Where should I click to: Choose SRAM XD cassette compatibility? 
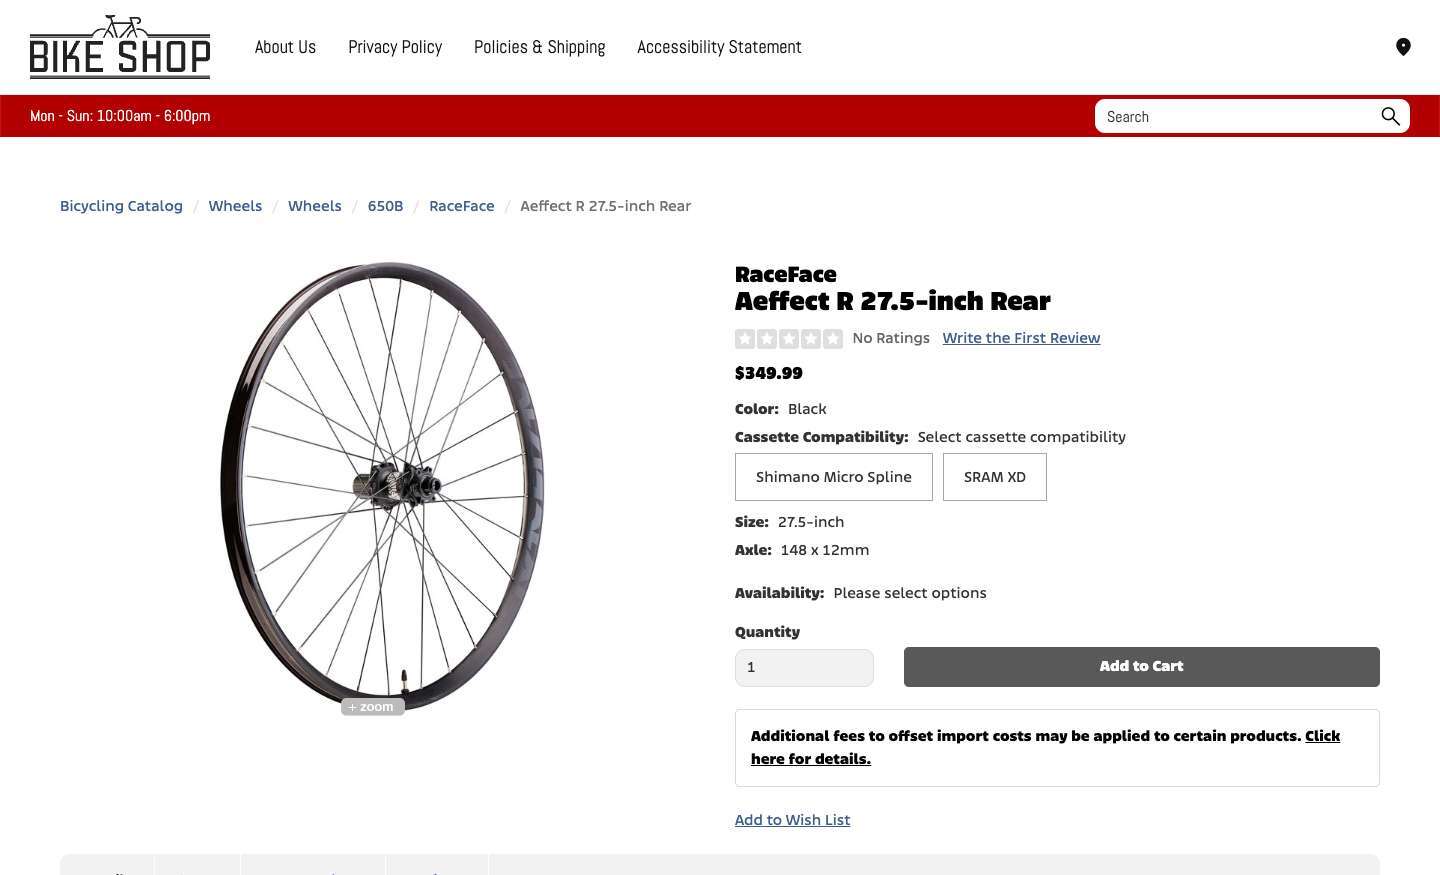994,477
